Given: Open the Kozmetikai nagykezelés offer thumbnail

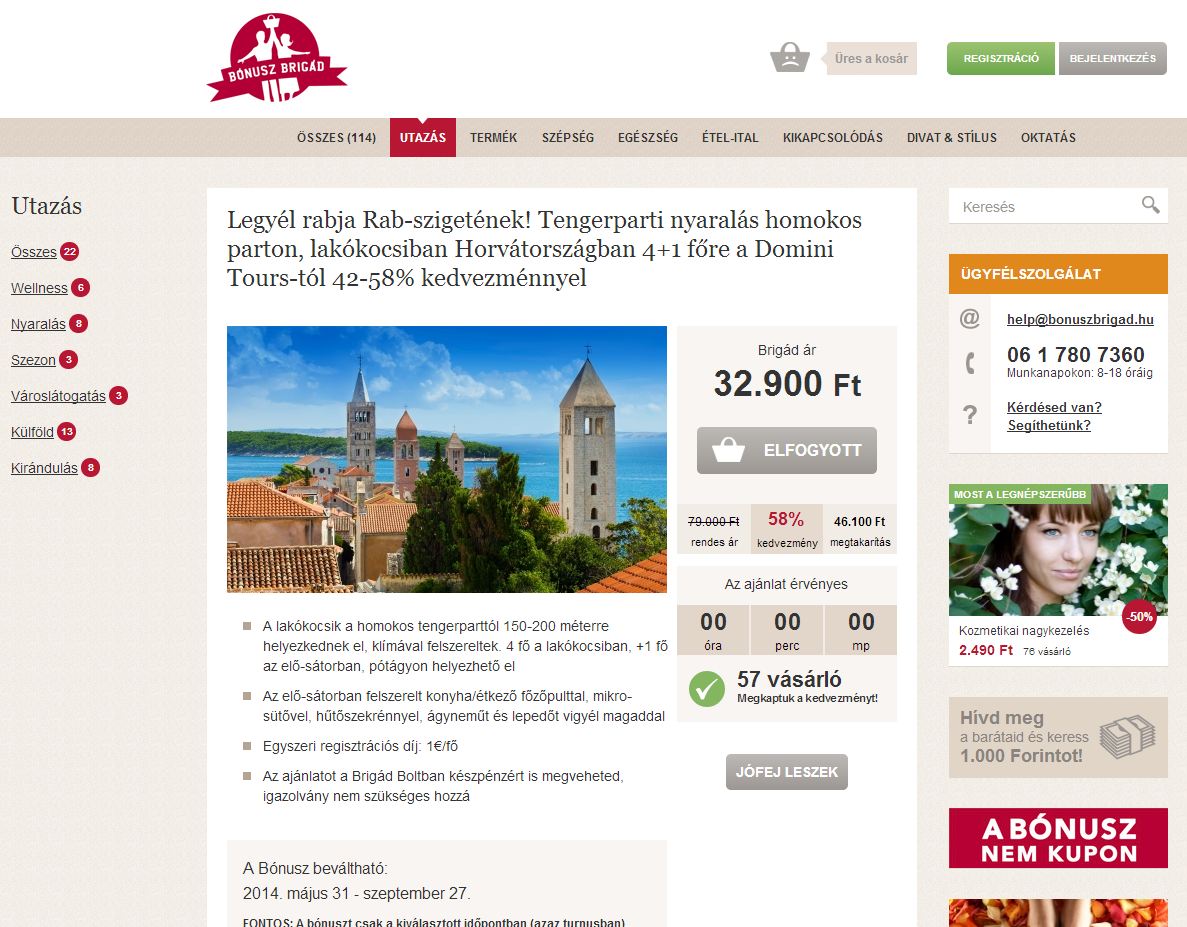Looking at the screenshot, I should tap(1058, 550).
